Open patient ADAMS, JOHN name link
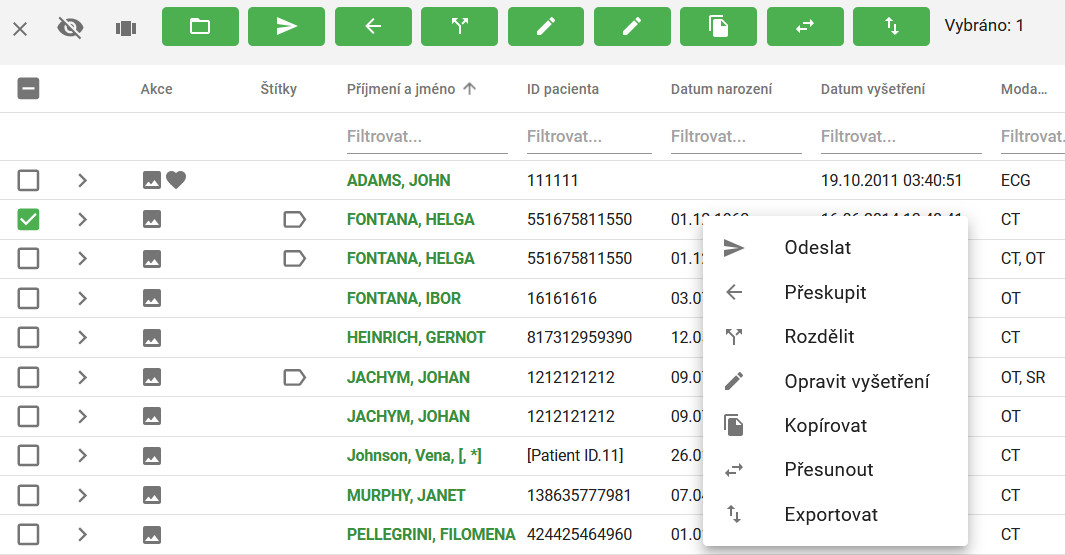The image size is (1065, 555). pyautogui.click(x=399, y=180)
